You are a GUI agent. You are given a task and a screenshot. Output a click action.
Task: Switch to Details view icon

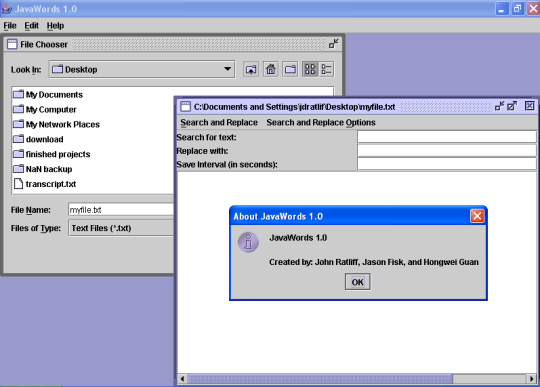(x=326, y=70)
